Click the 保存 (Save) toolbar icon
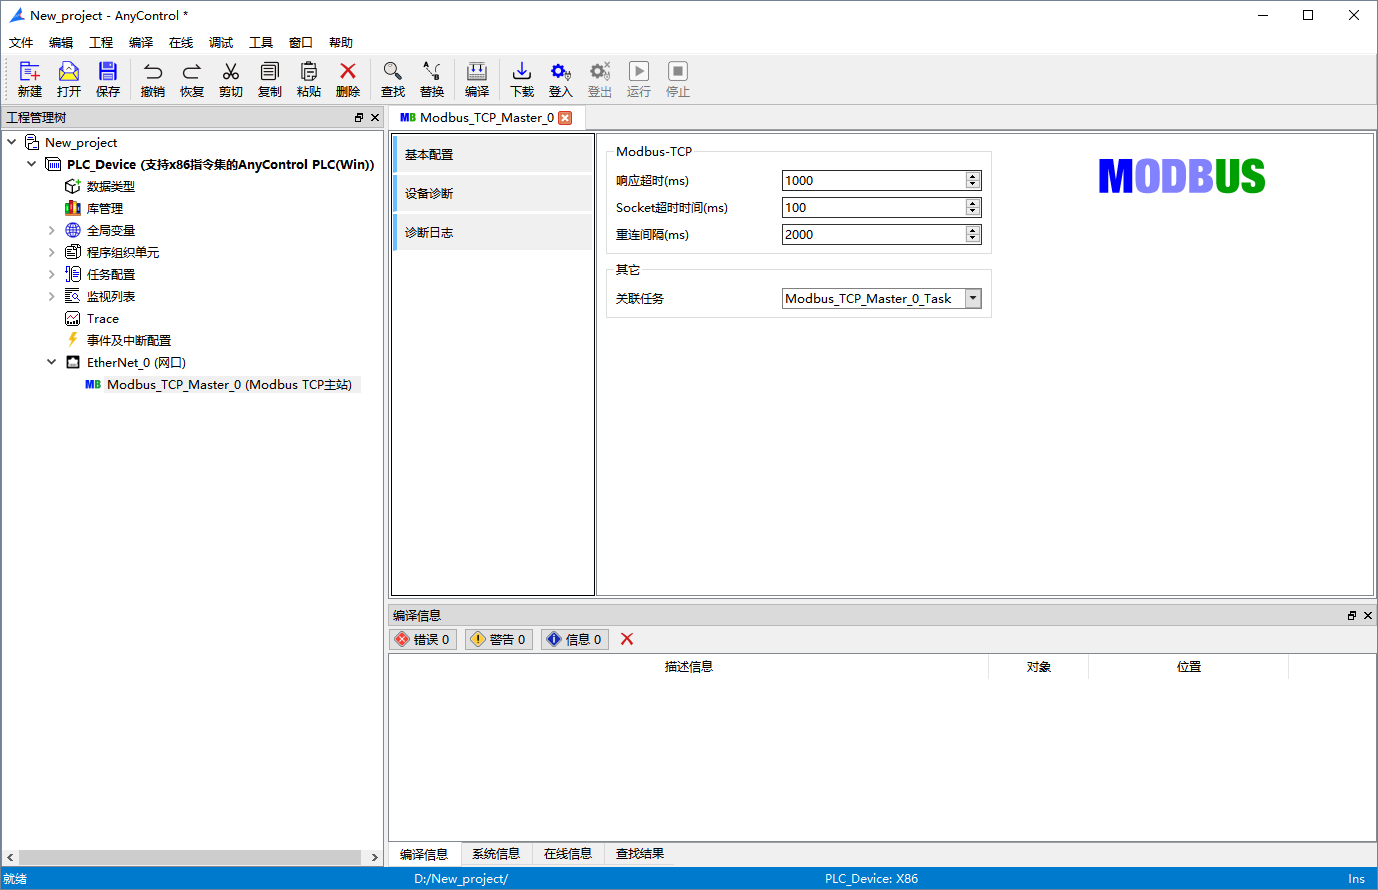The width and height of the screenshot is (1378, 890). click(108, 71)
